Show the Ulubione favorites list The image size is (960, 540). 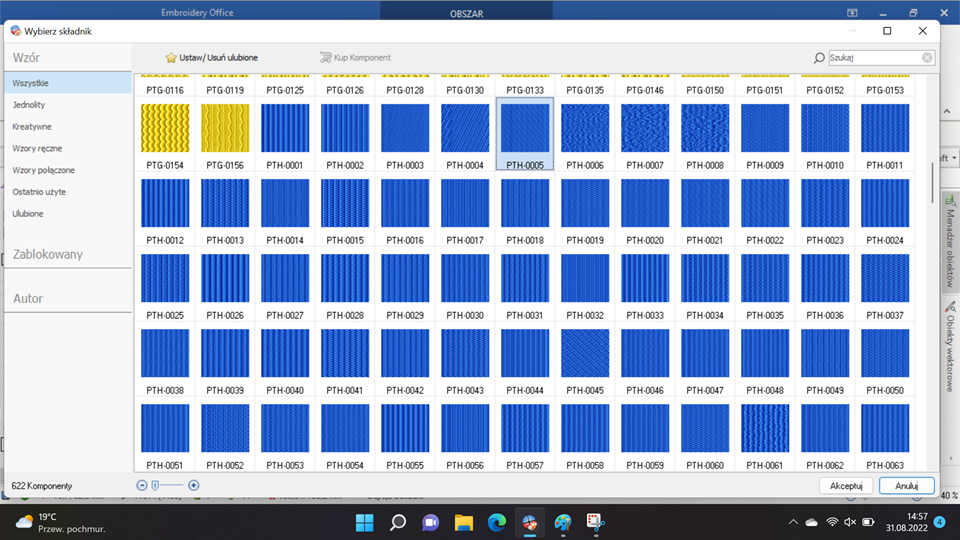pos(28,214)
